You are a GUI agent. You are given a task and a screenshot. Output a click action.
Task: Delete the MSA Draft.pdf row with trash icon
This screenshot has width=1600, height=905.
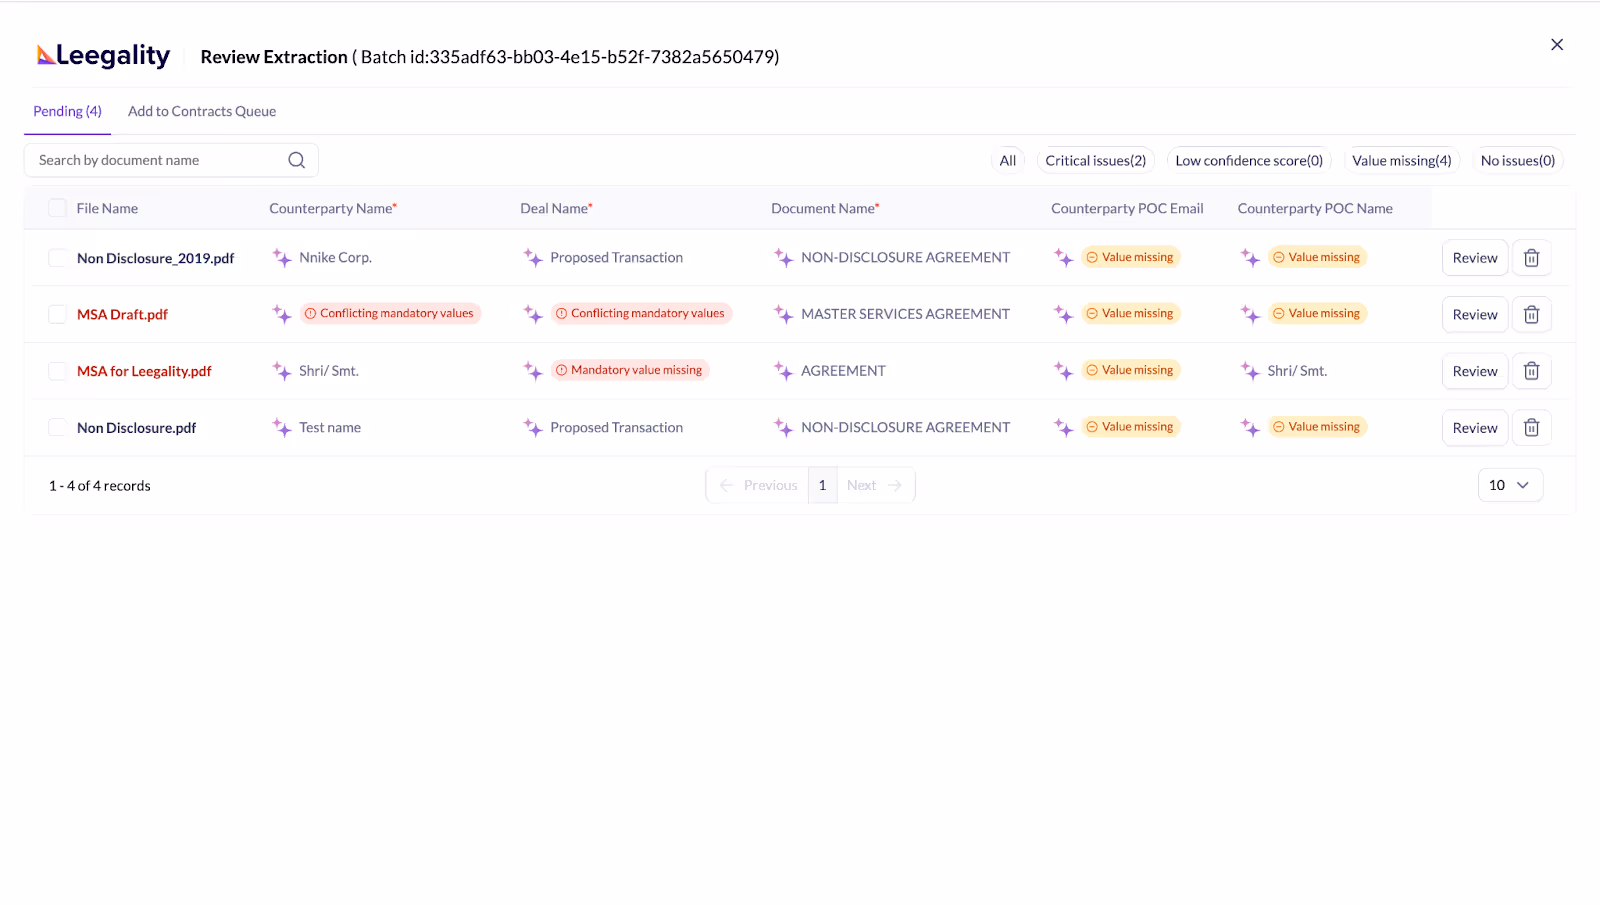[x=1531, y=315]
